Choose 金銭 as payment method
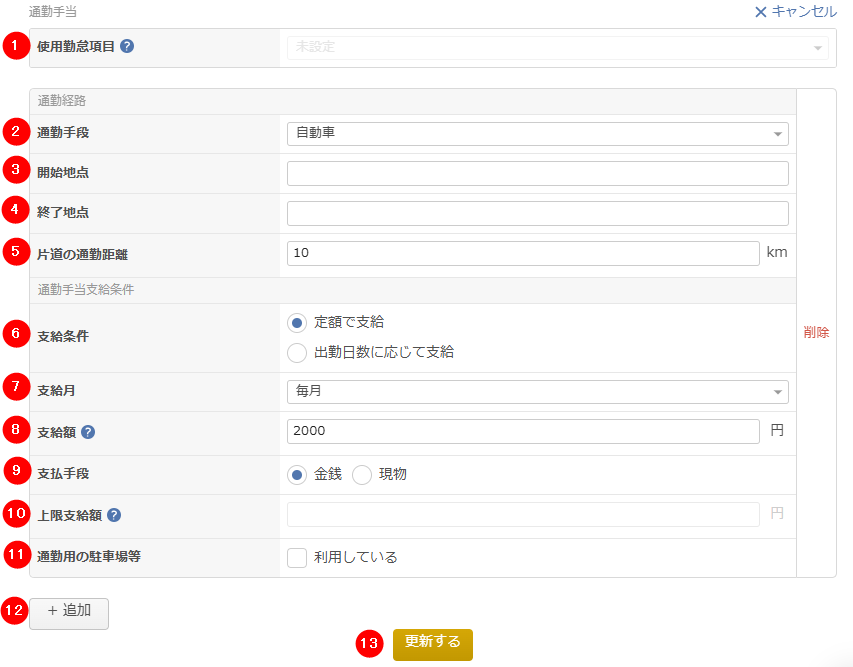 coord(296,474)
